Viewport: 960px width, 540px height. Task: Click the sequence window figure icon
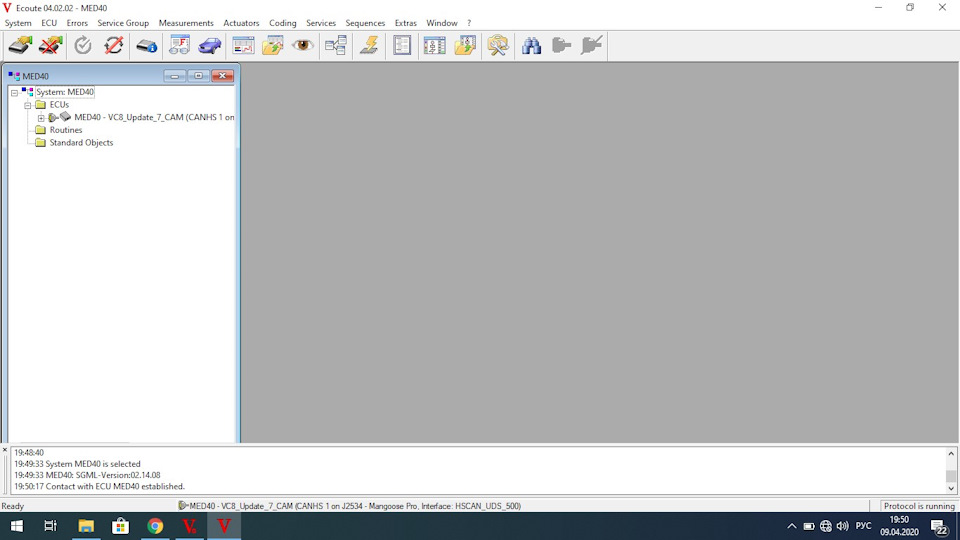click(435, 45)
